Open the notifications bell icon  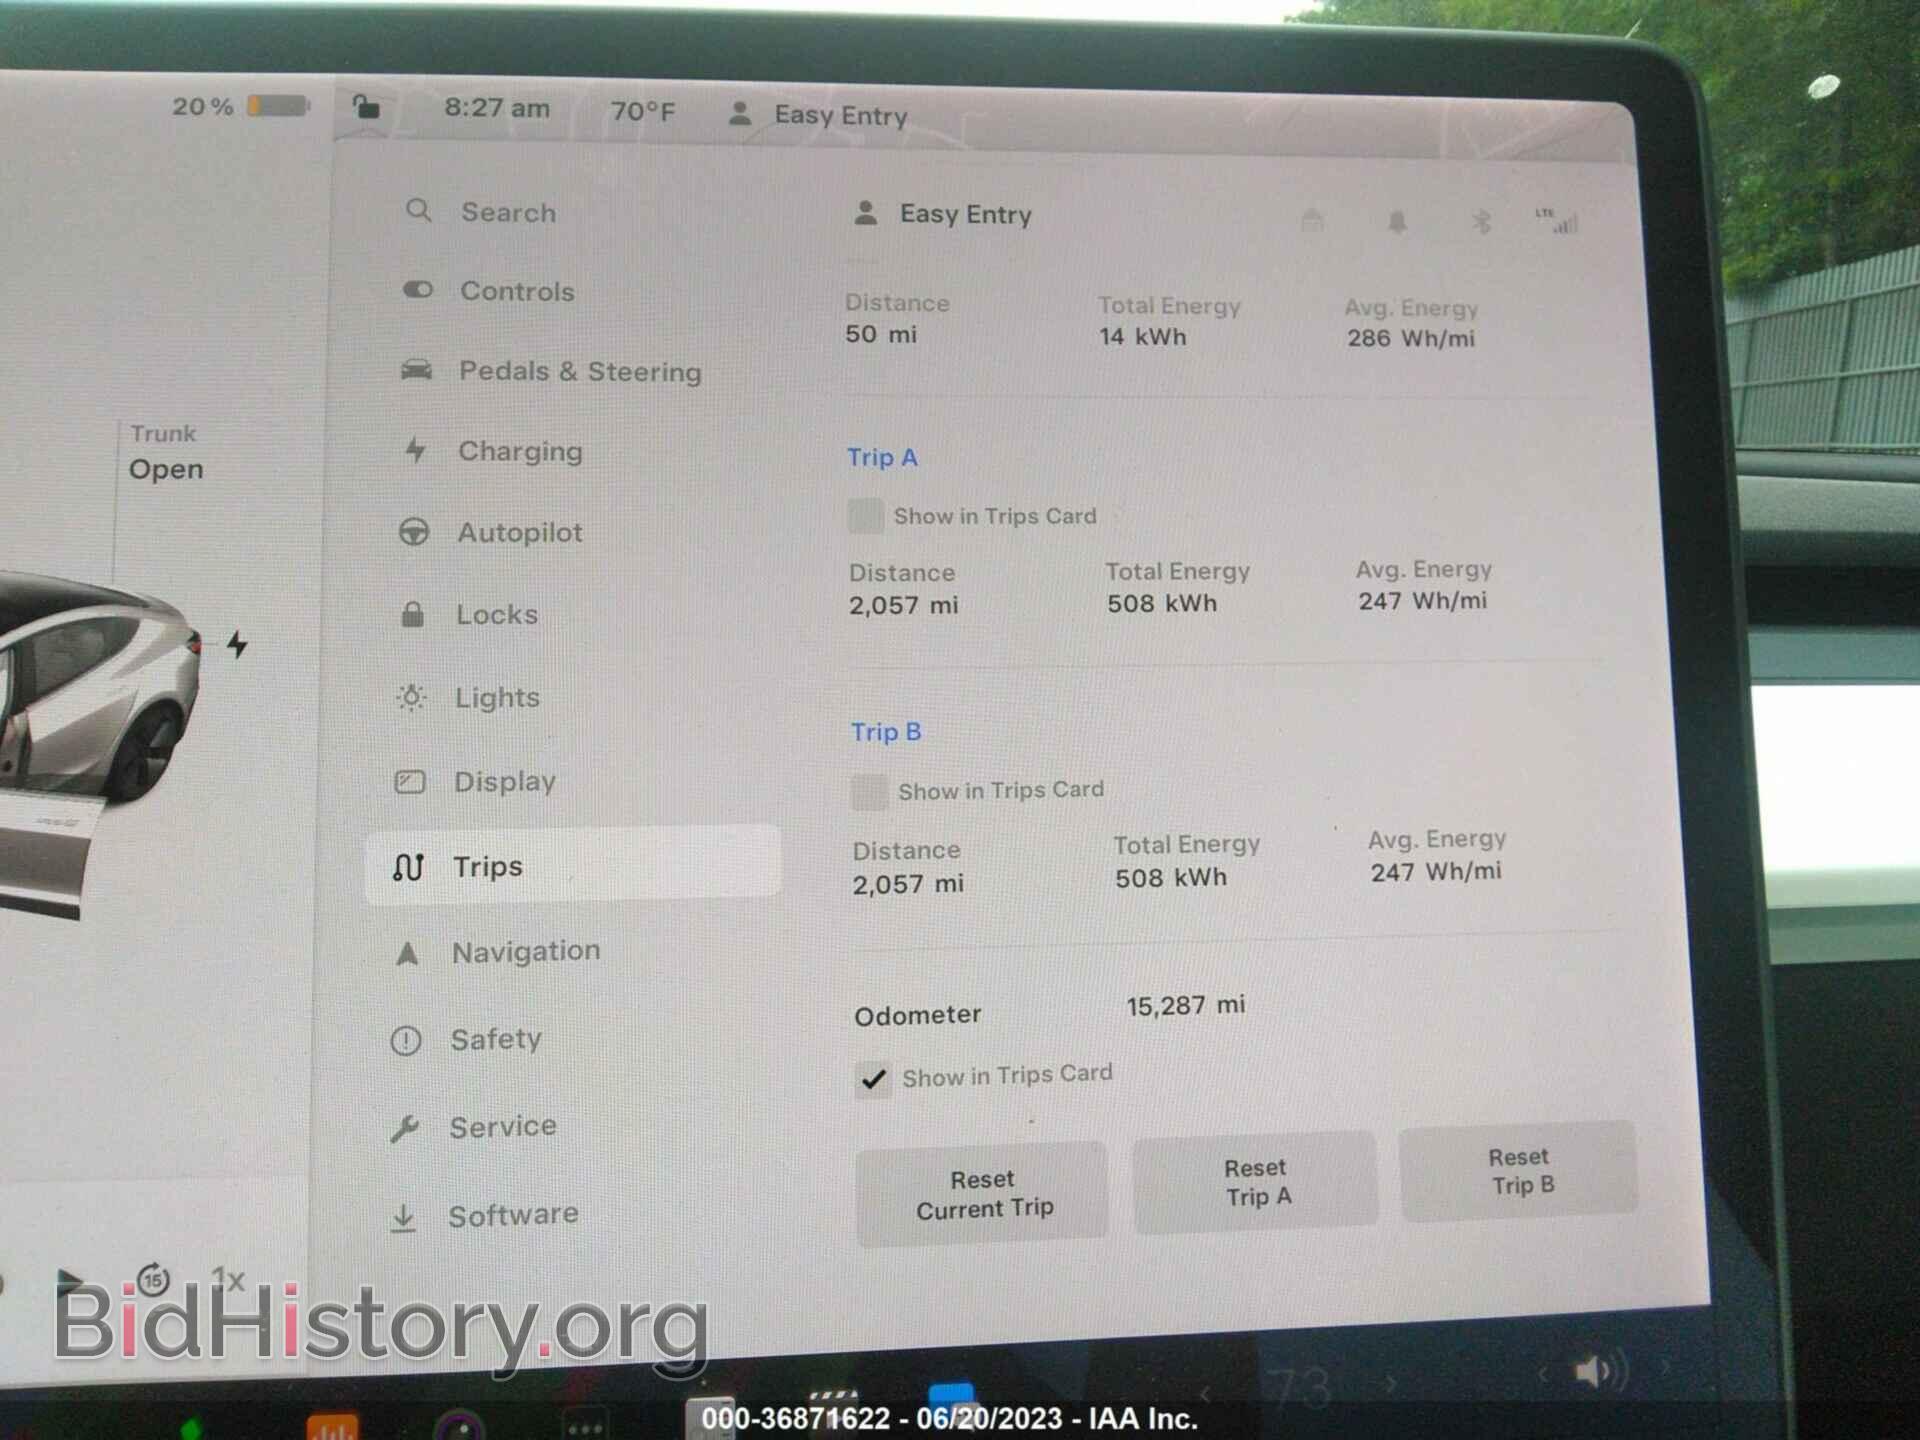(1397, 221)
